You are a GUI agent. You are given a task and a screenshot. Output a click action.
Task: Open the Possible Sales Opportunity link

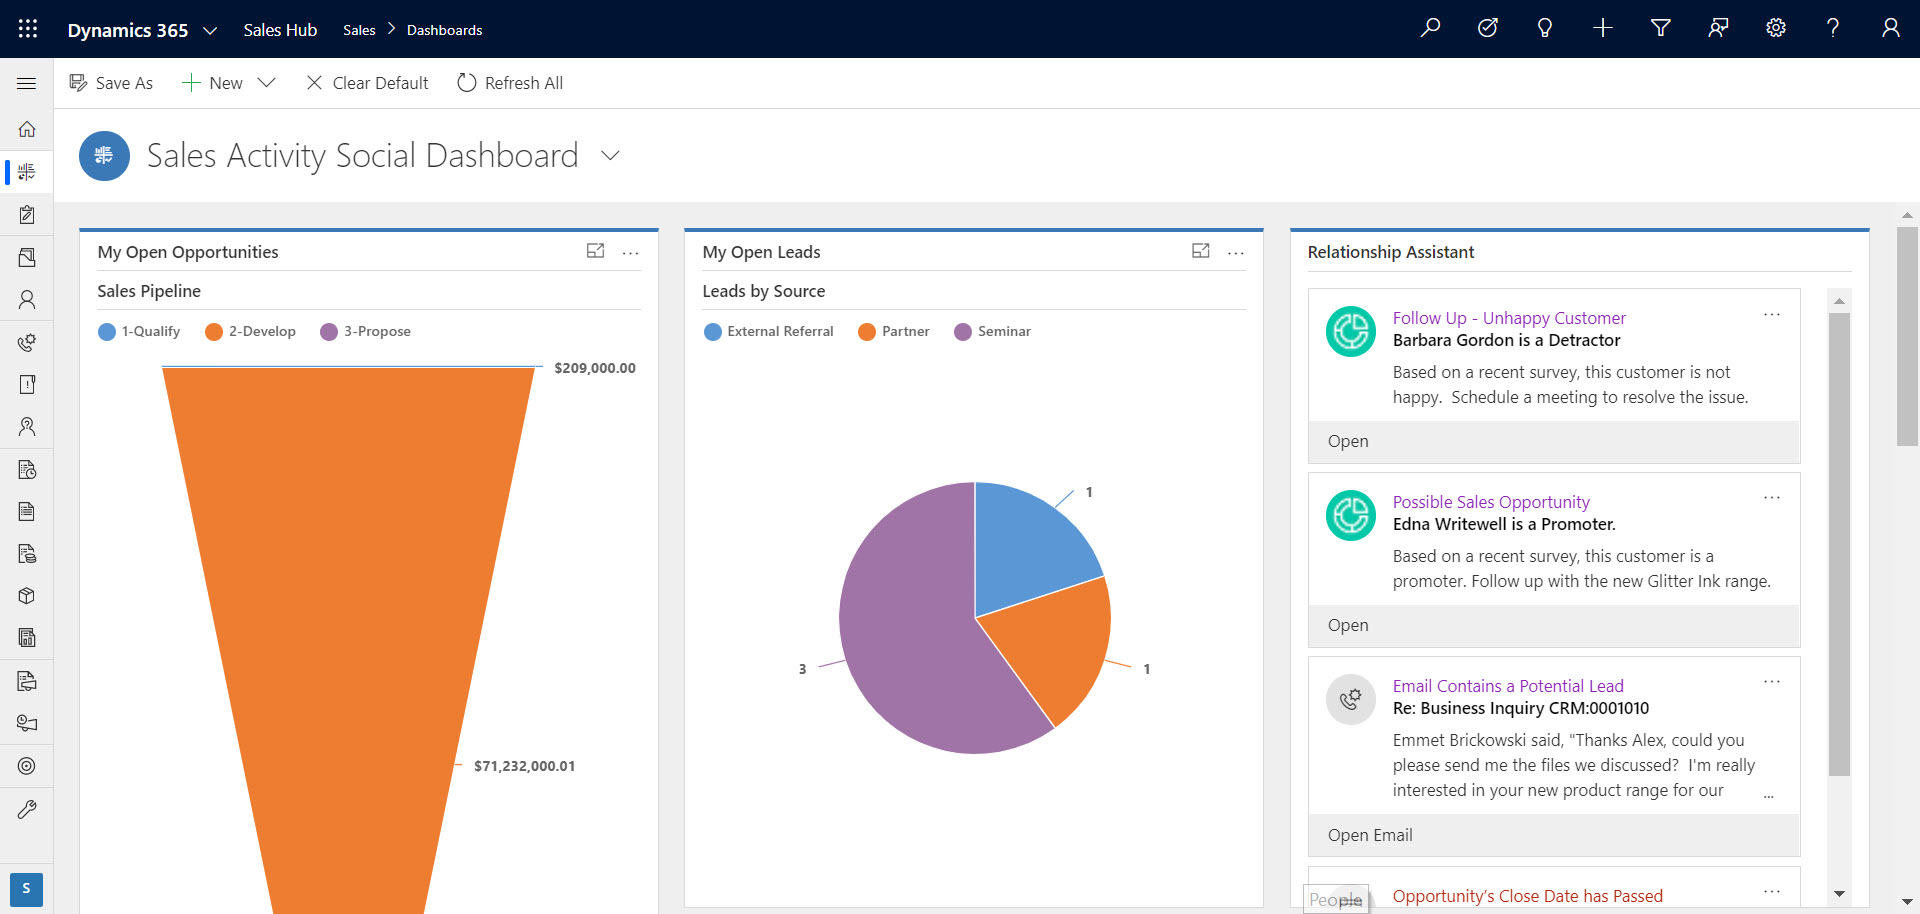[x=1491, y=502]
